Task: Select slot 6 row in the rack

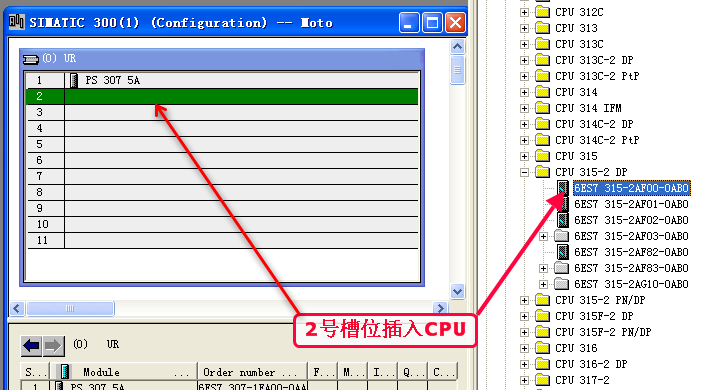Action: pyautogui.click(x=222, y=160)
